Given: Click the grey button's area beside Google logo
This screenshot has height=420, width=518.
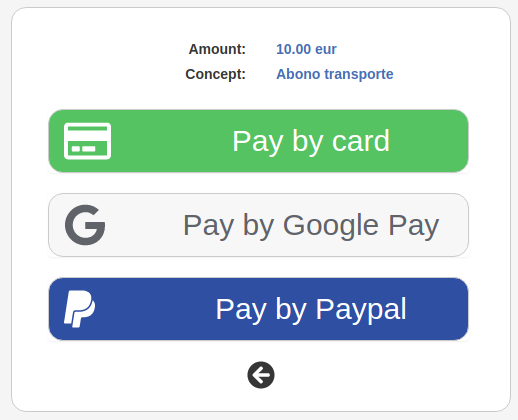Looking at the screenshot, I should [x=144, y=225].
